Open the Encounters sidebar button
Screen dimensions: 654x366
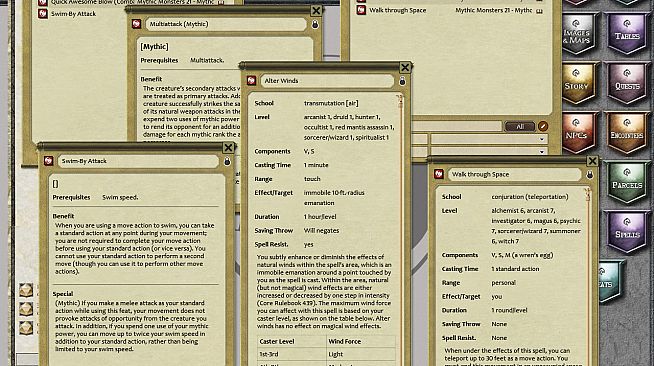click(x=627, y=132)
